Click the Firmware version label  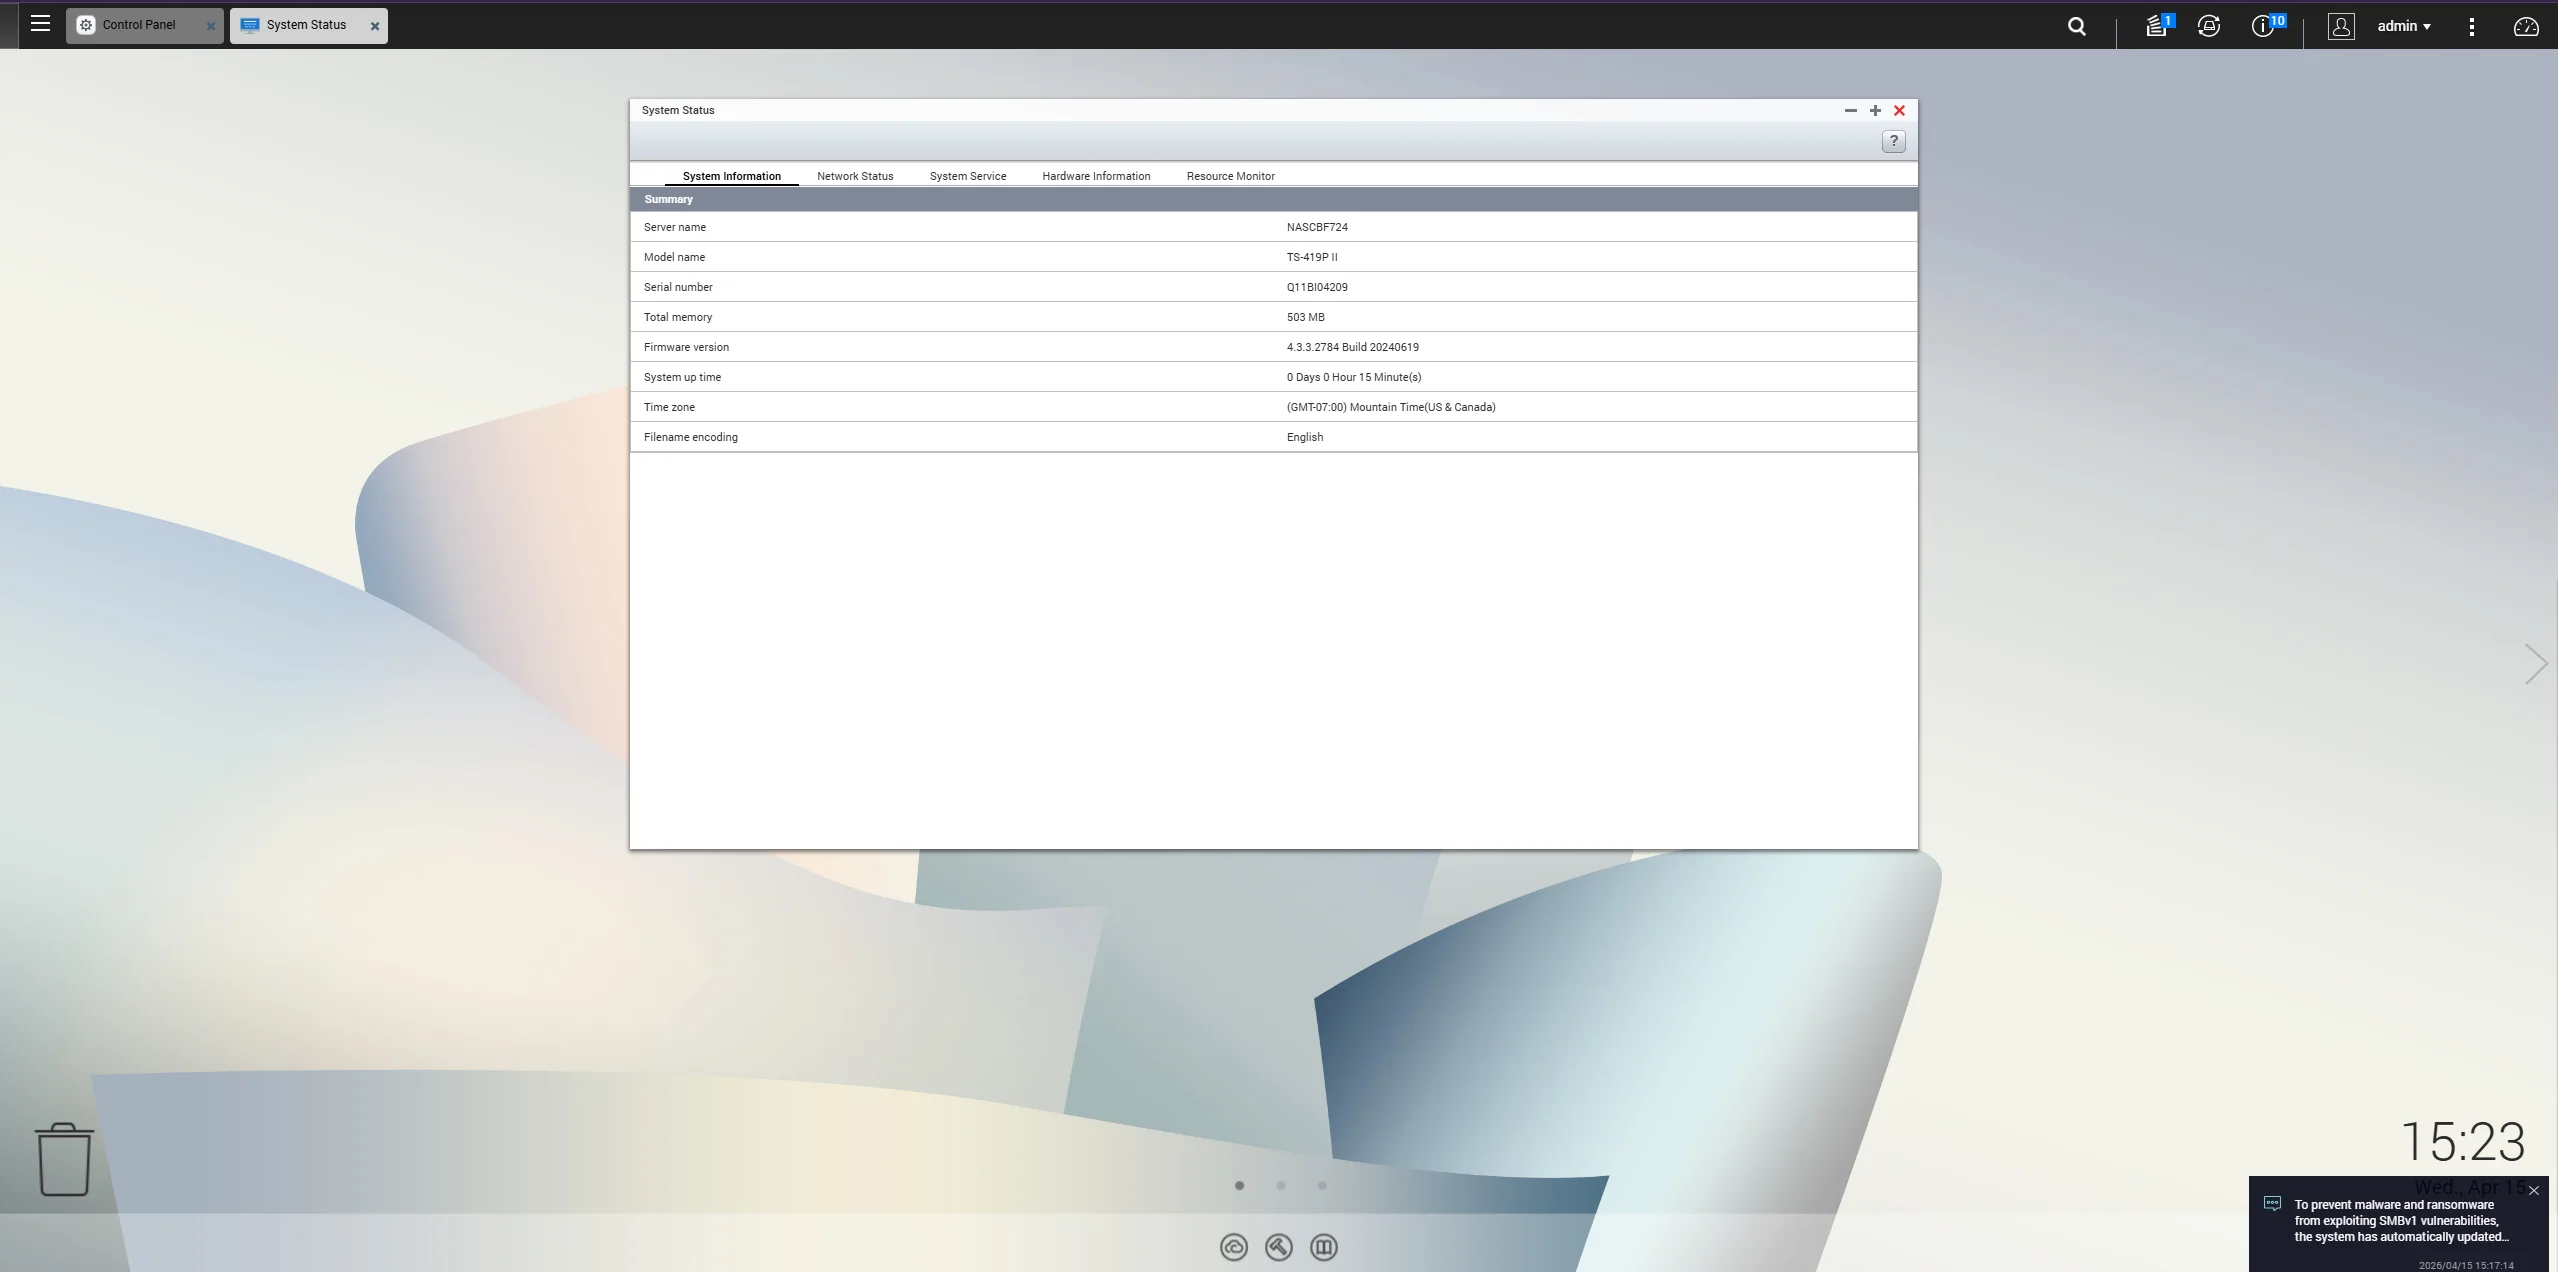[x=686, y=347]
